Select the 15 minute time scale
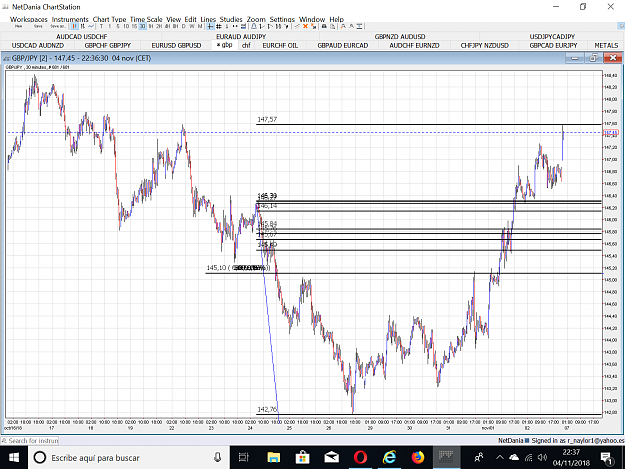 [134, 26]
